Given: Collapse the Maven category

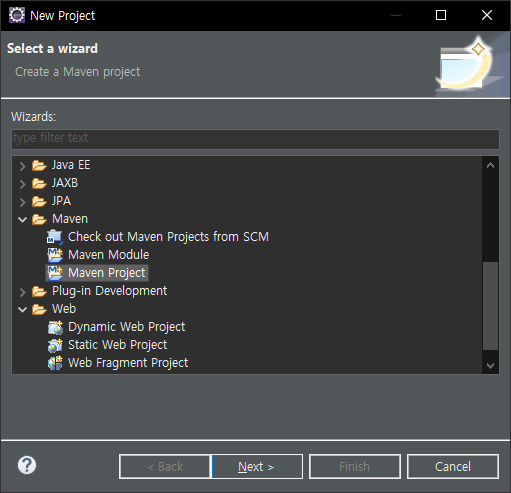Looking at the screenshot, I should tap(22, 220).
